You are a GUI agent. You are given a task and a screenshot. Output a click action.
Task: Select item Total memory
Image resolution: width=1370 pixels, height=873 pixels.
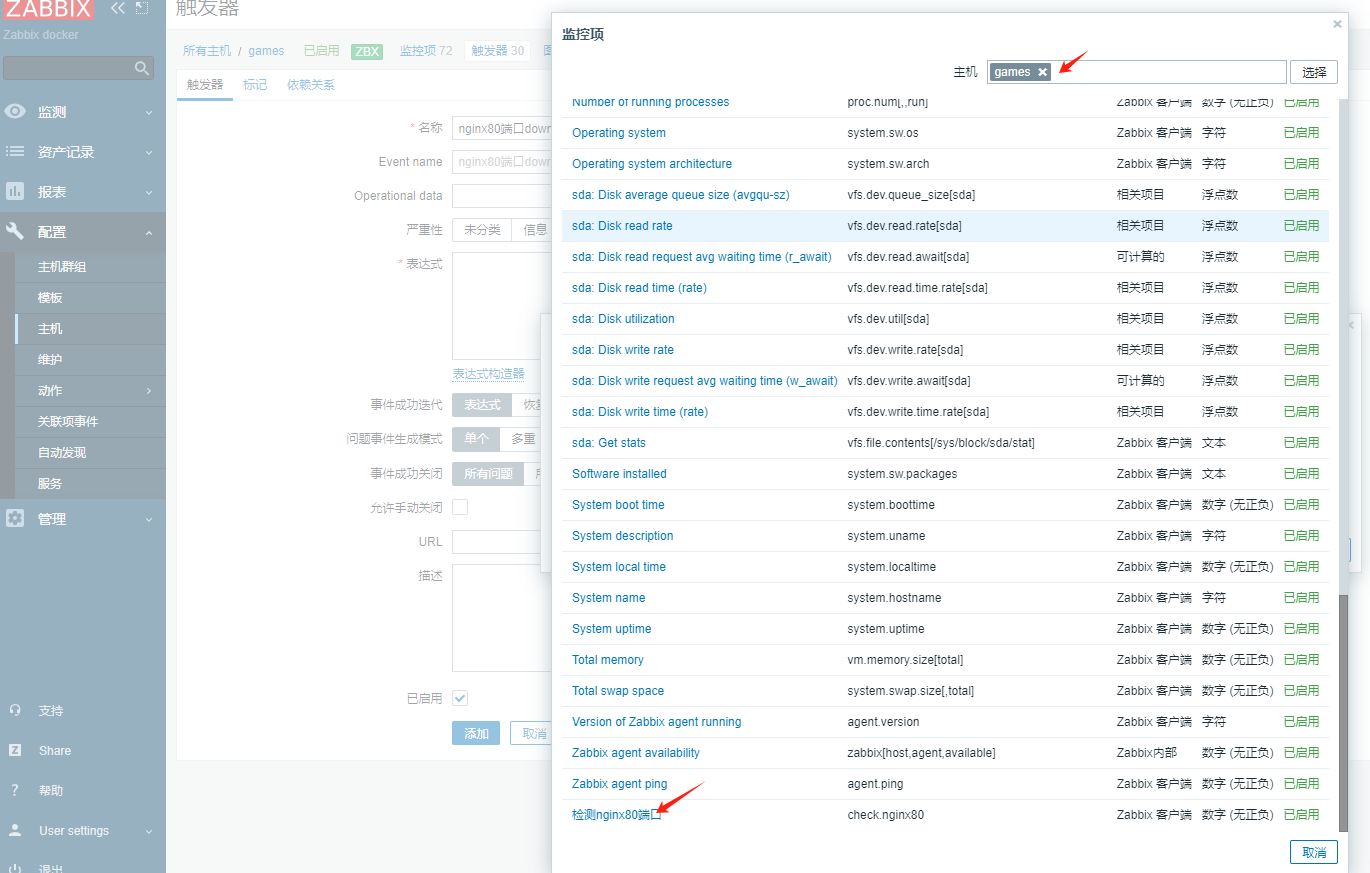(607, 660)
